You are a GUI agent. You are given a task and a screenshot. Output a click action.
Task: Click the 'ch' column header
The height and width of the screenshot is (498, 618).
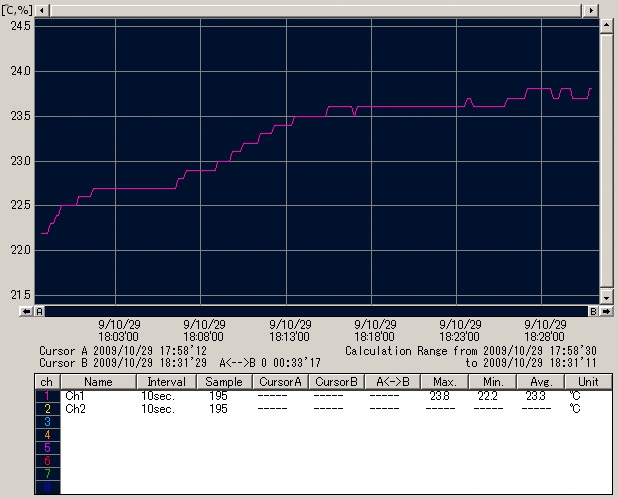47,382
